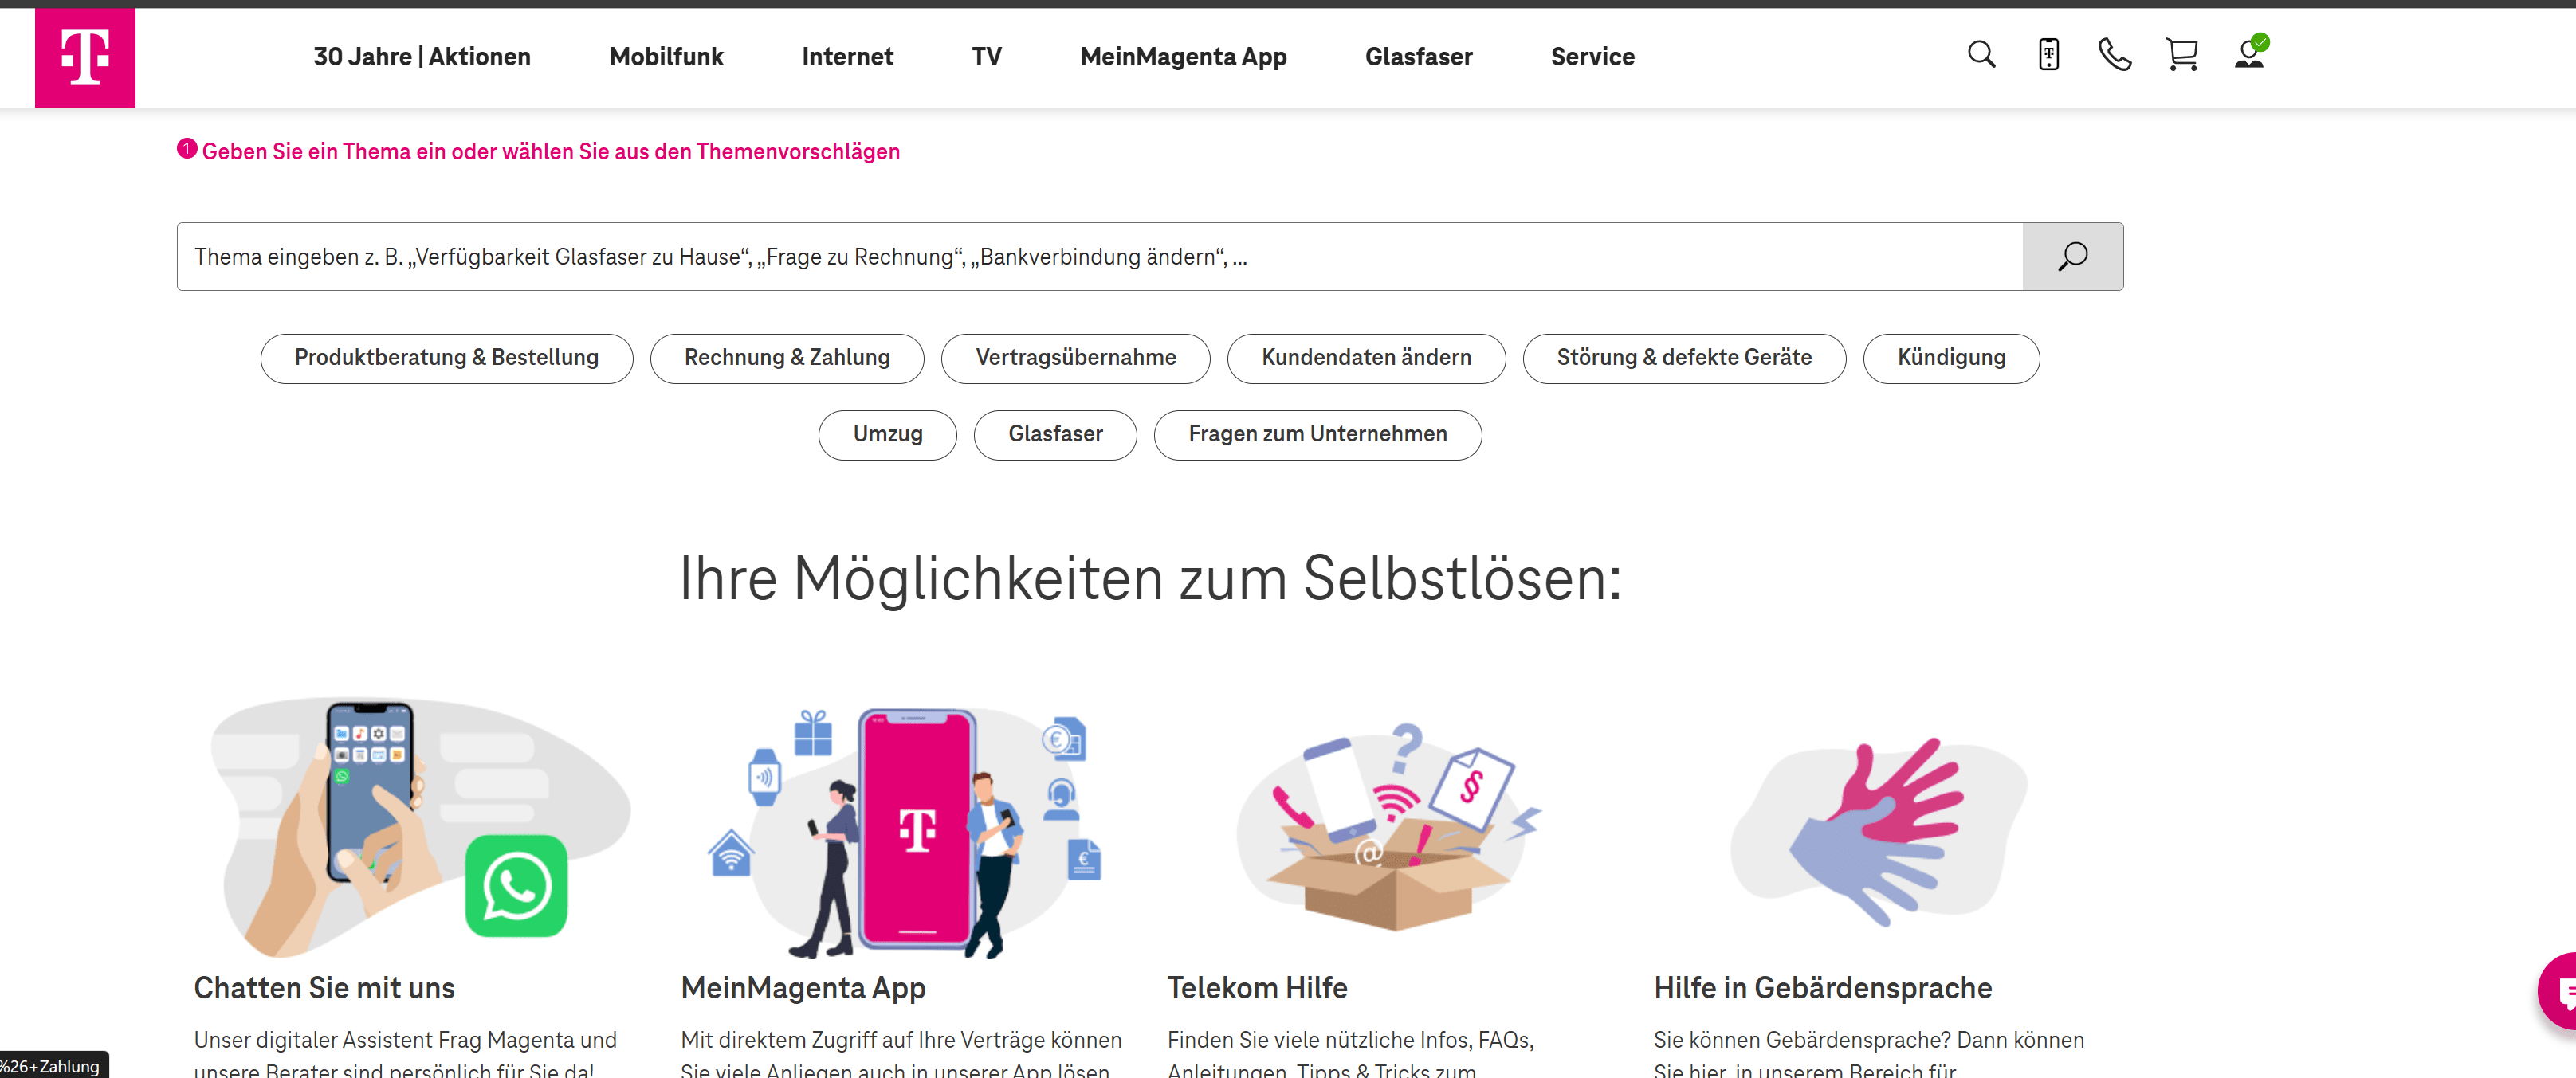Viewport: 2576px width, 1078px height.
Task: Select Störung & defekte Geräte topic
Action: pyautogui.click(x=1683, y=358)
